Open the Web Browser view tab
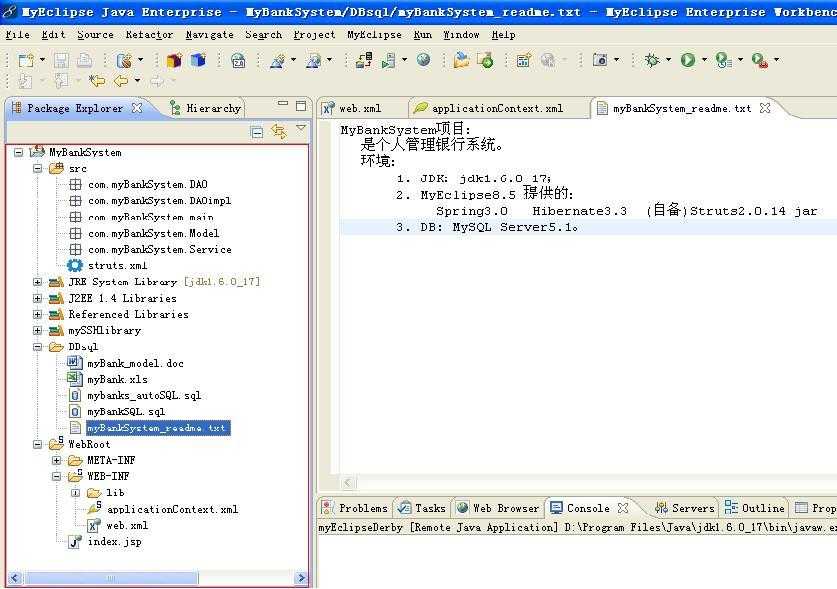Screen dimensions: 837x589 498,508
